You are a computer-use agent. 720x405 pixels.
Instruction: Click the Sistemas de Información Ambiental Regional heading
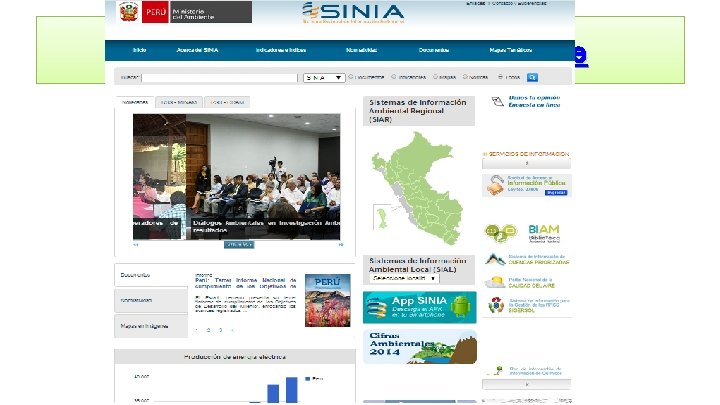point(418,111)
